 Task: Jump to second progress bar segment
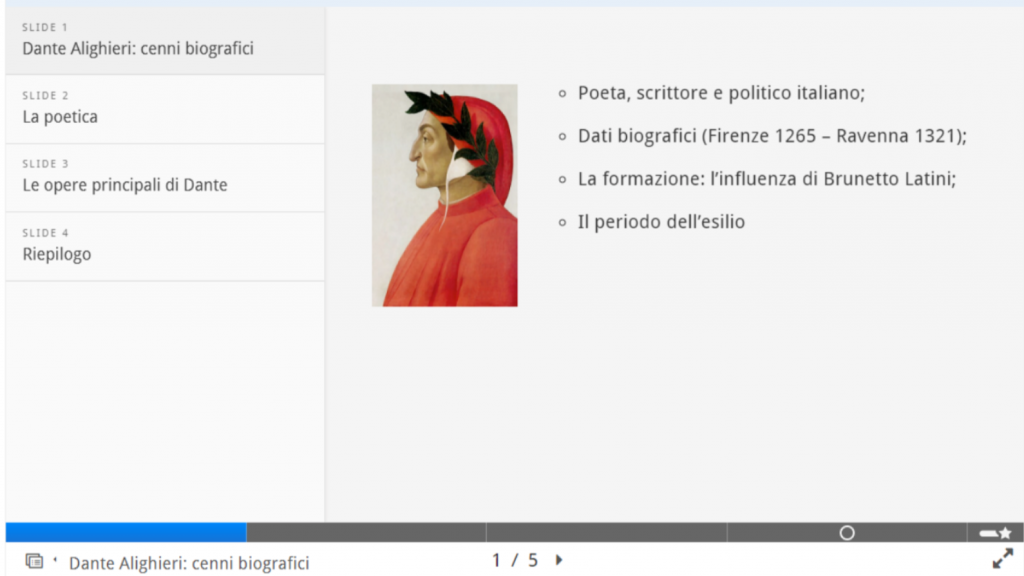coord(366,532)
